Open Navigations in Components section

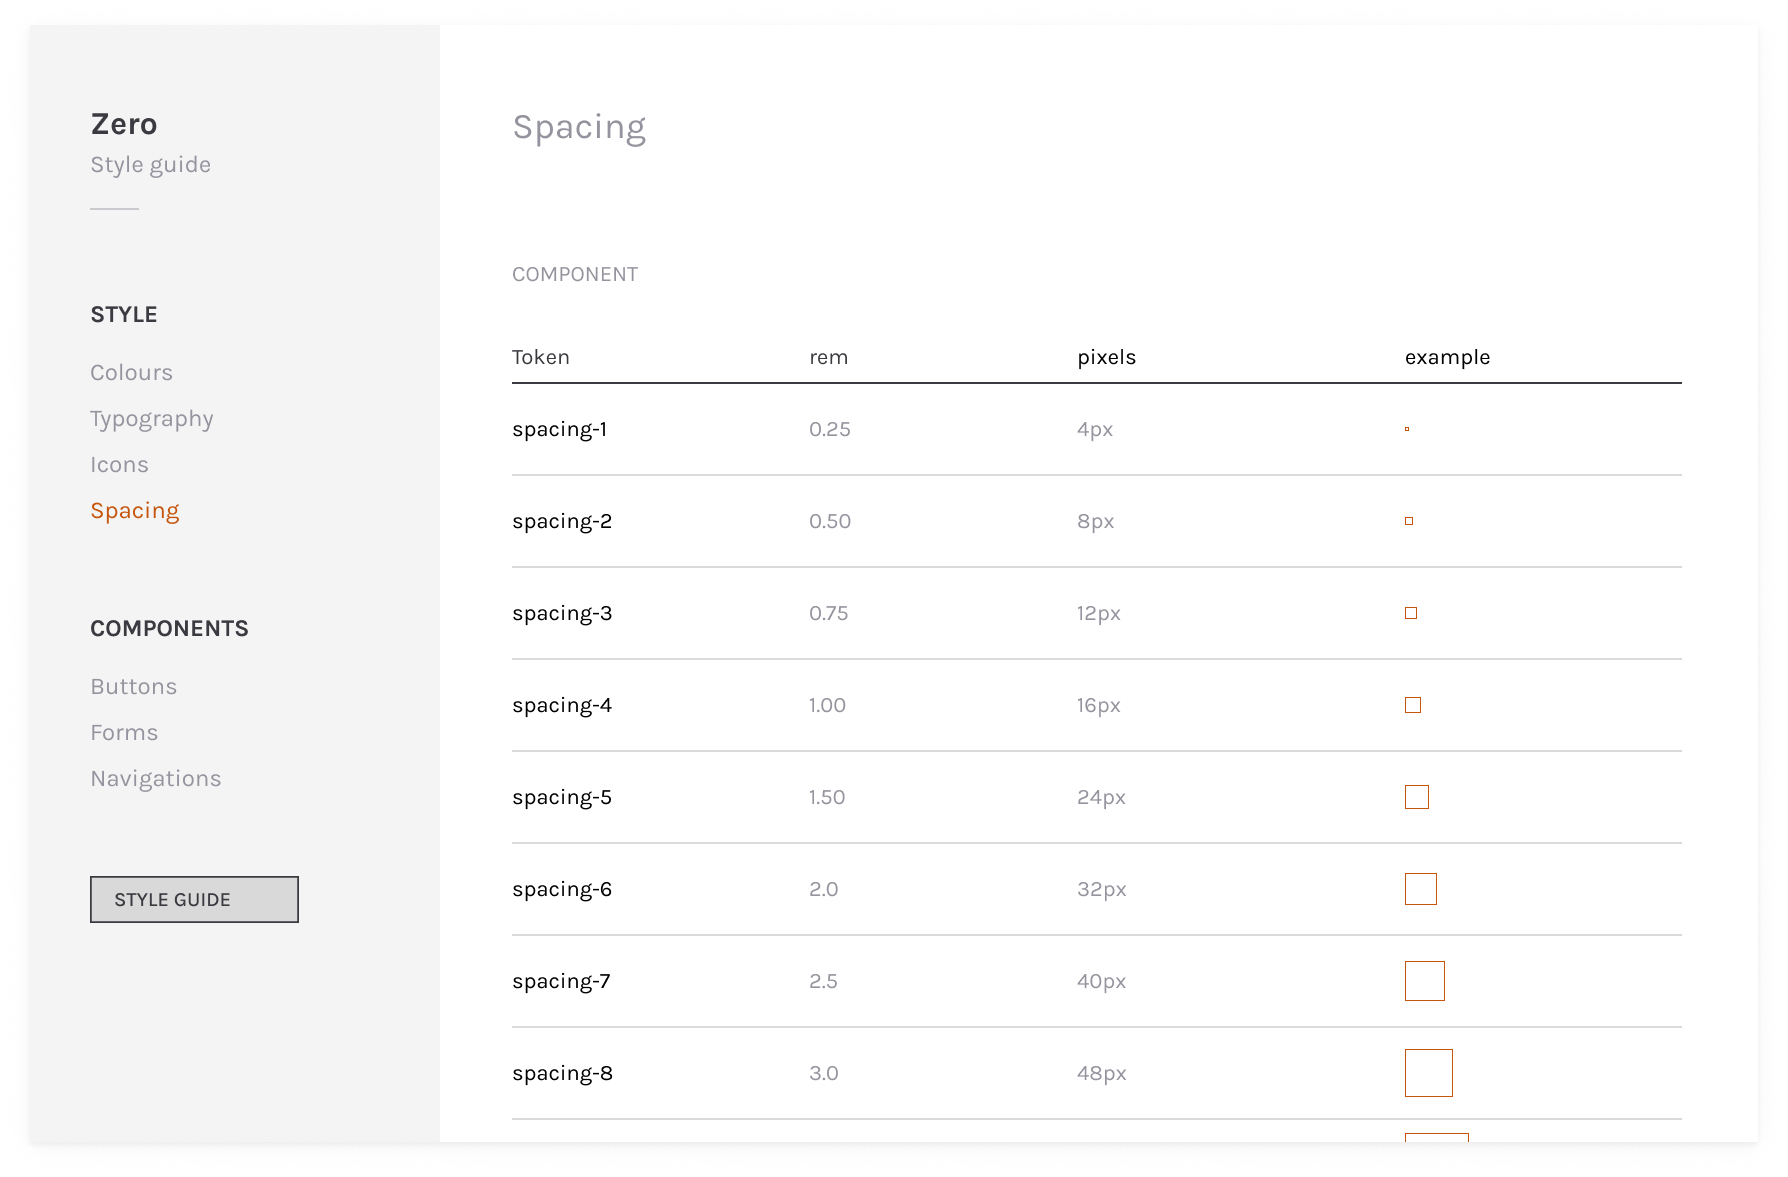[x=156, y=780]
